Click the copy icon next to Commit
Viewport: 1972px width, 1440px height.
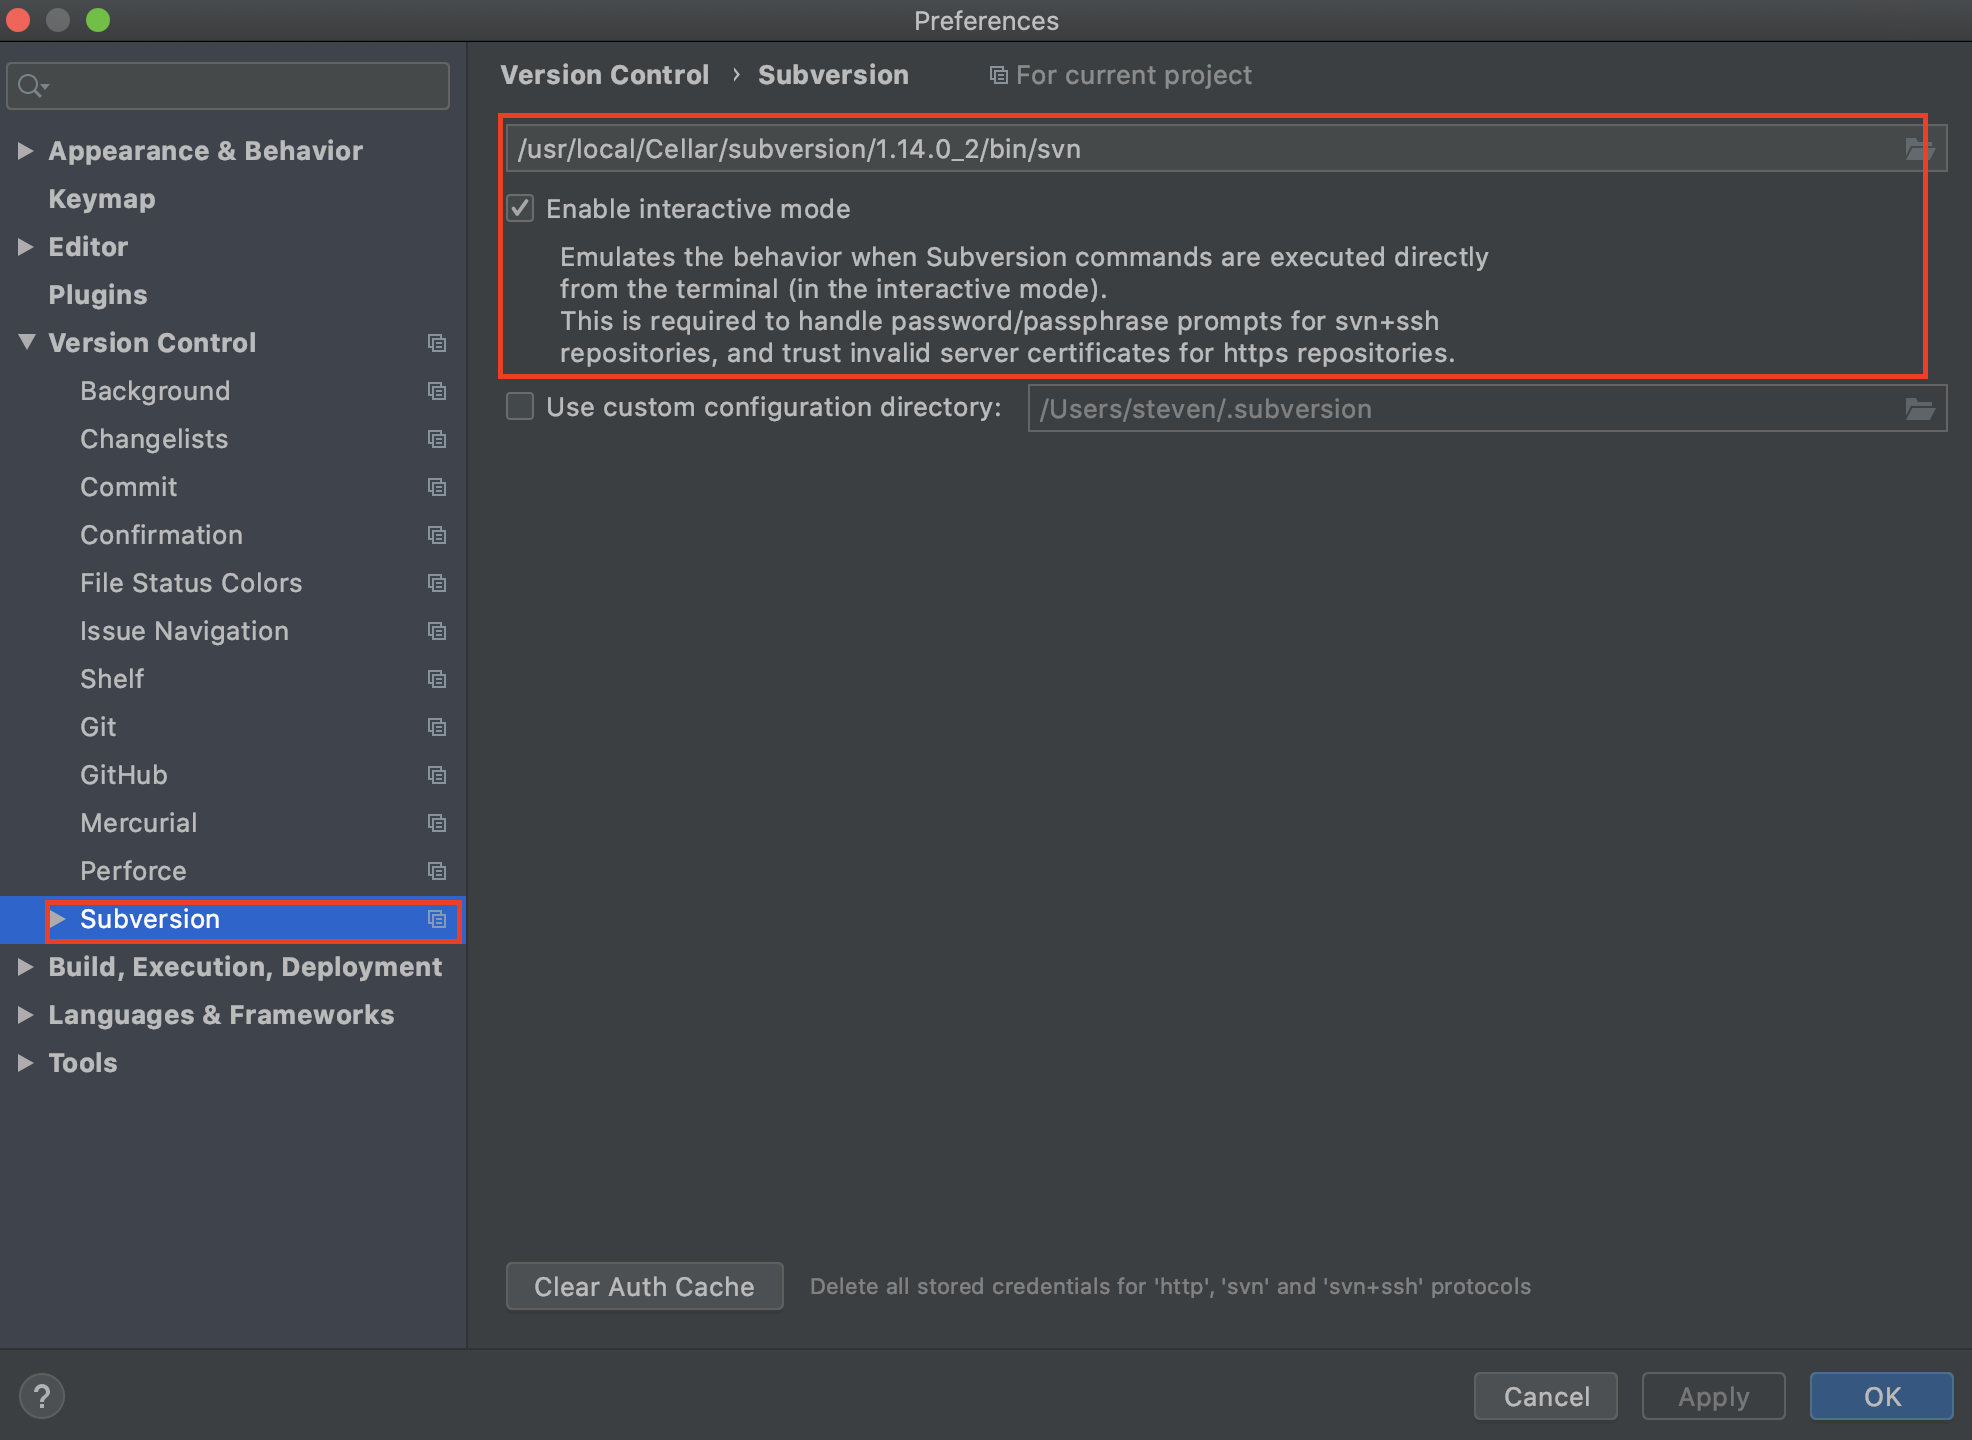[x=436, y=487]
